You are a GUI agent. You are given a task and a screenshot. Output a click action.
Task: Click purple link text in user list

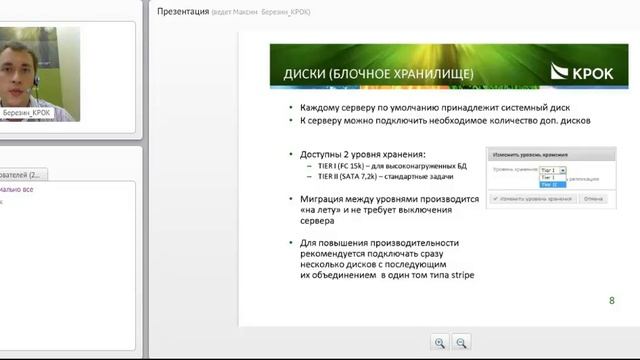17,189
